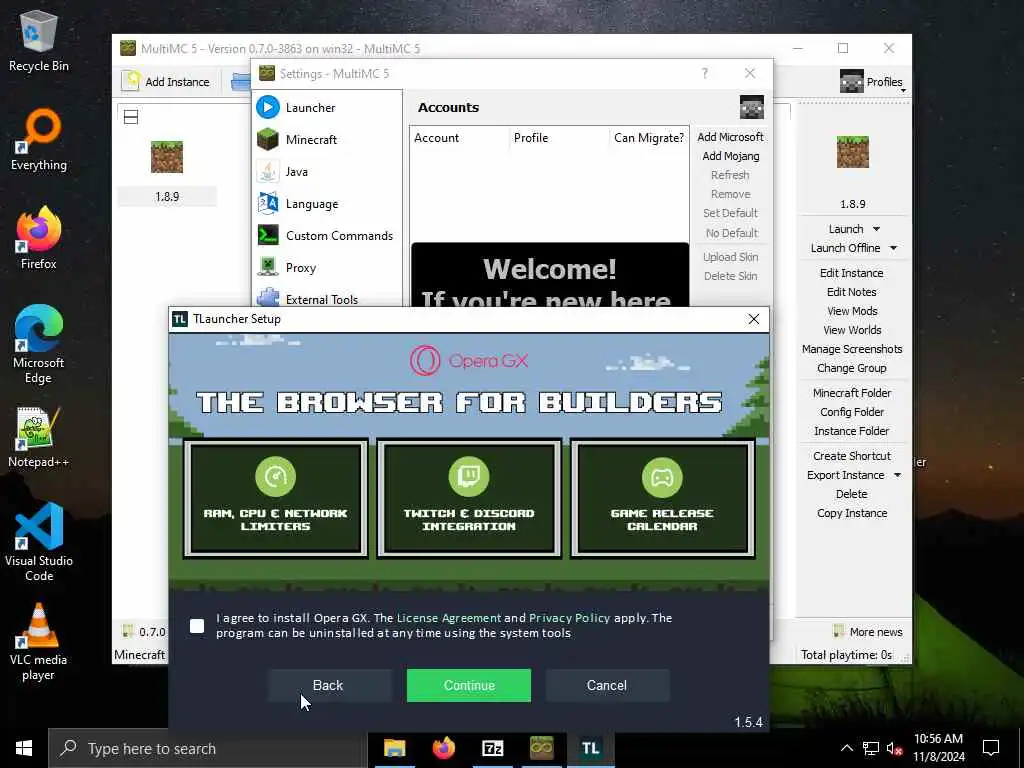Screen dimensions: 1024x768
Task: Open the License Agreement link
Action: (449, 618)
